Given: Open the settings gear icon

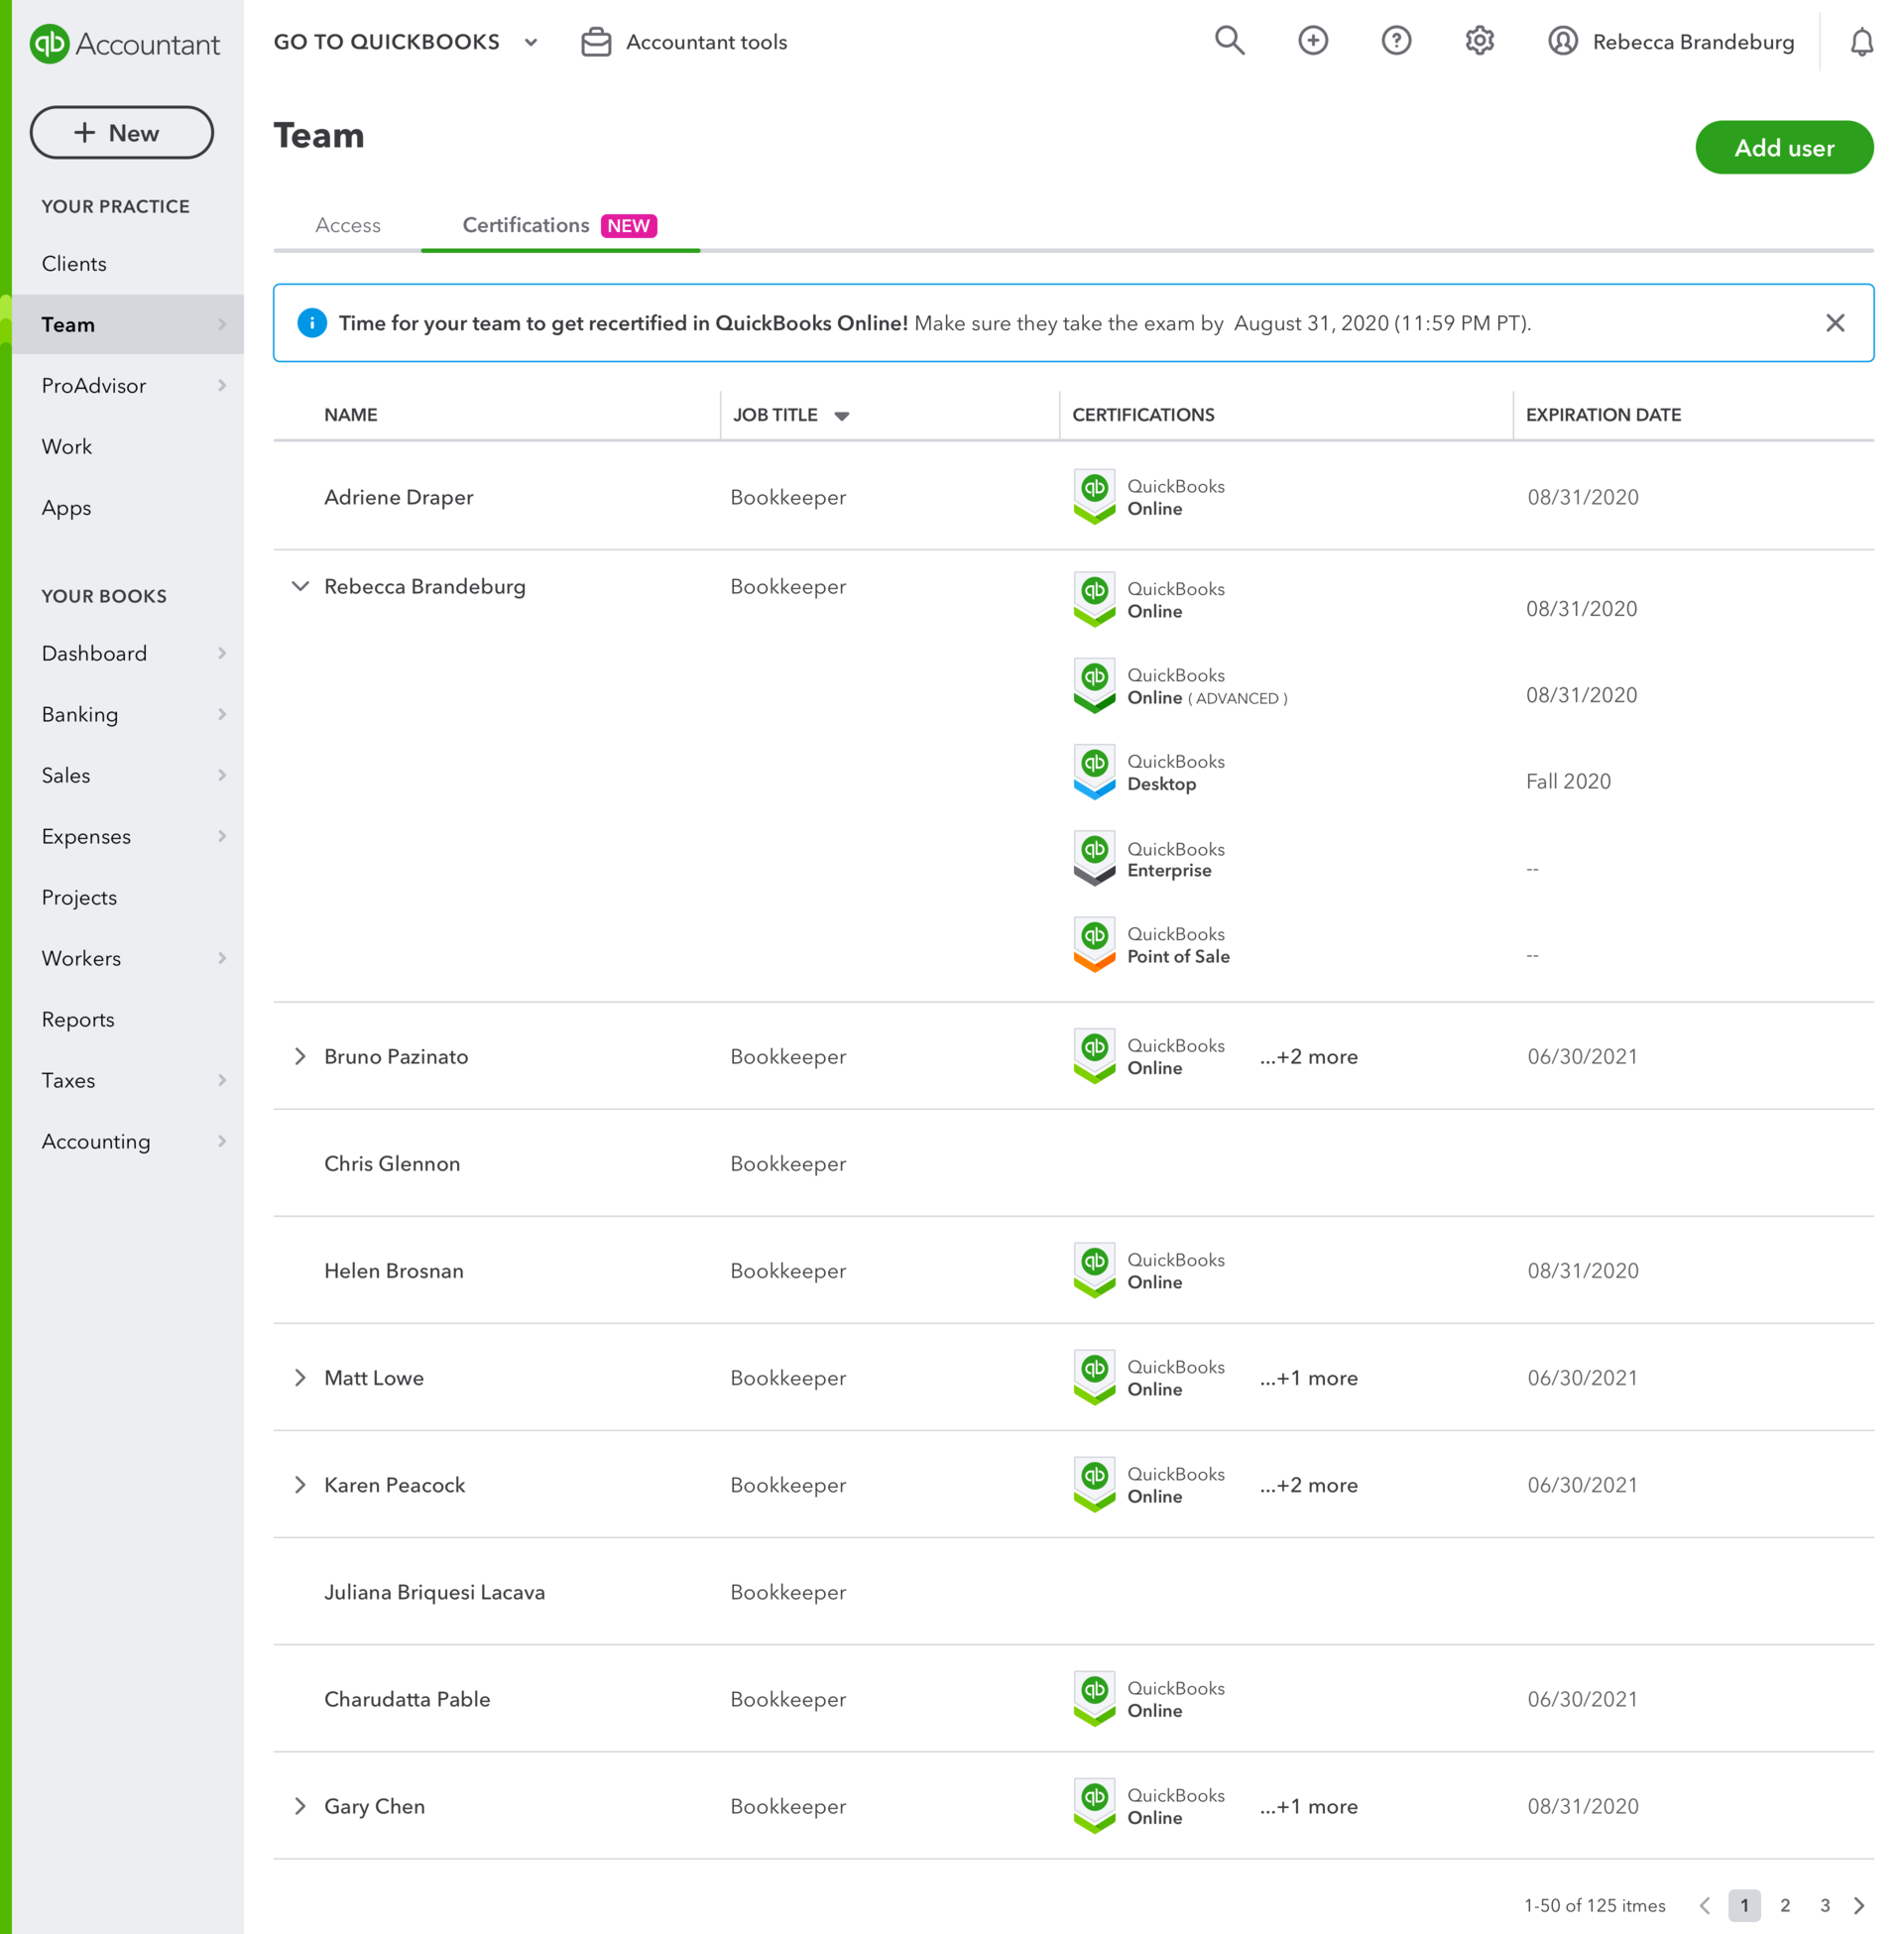Looking at the screenshot, I should coord(1479,41).
